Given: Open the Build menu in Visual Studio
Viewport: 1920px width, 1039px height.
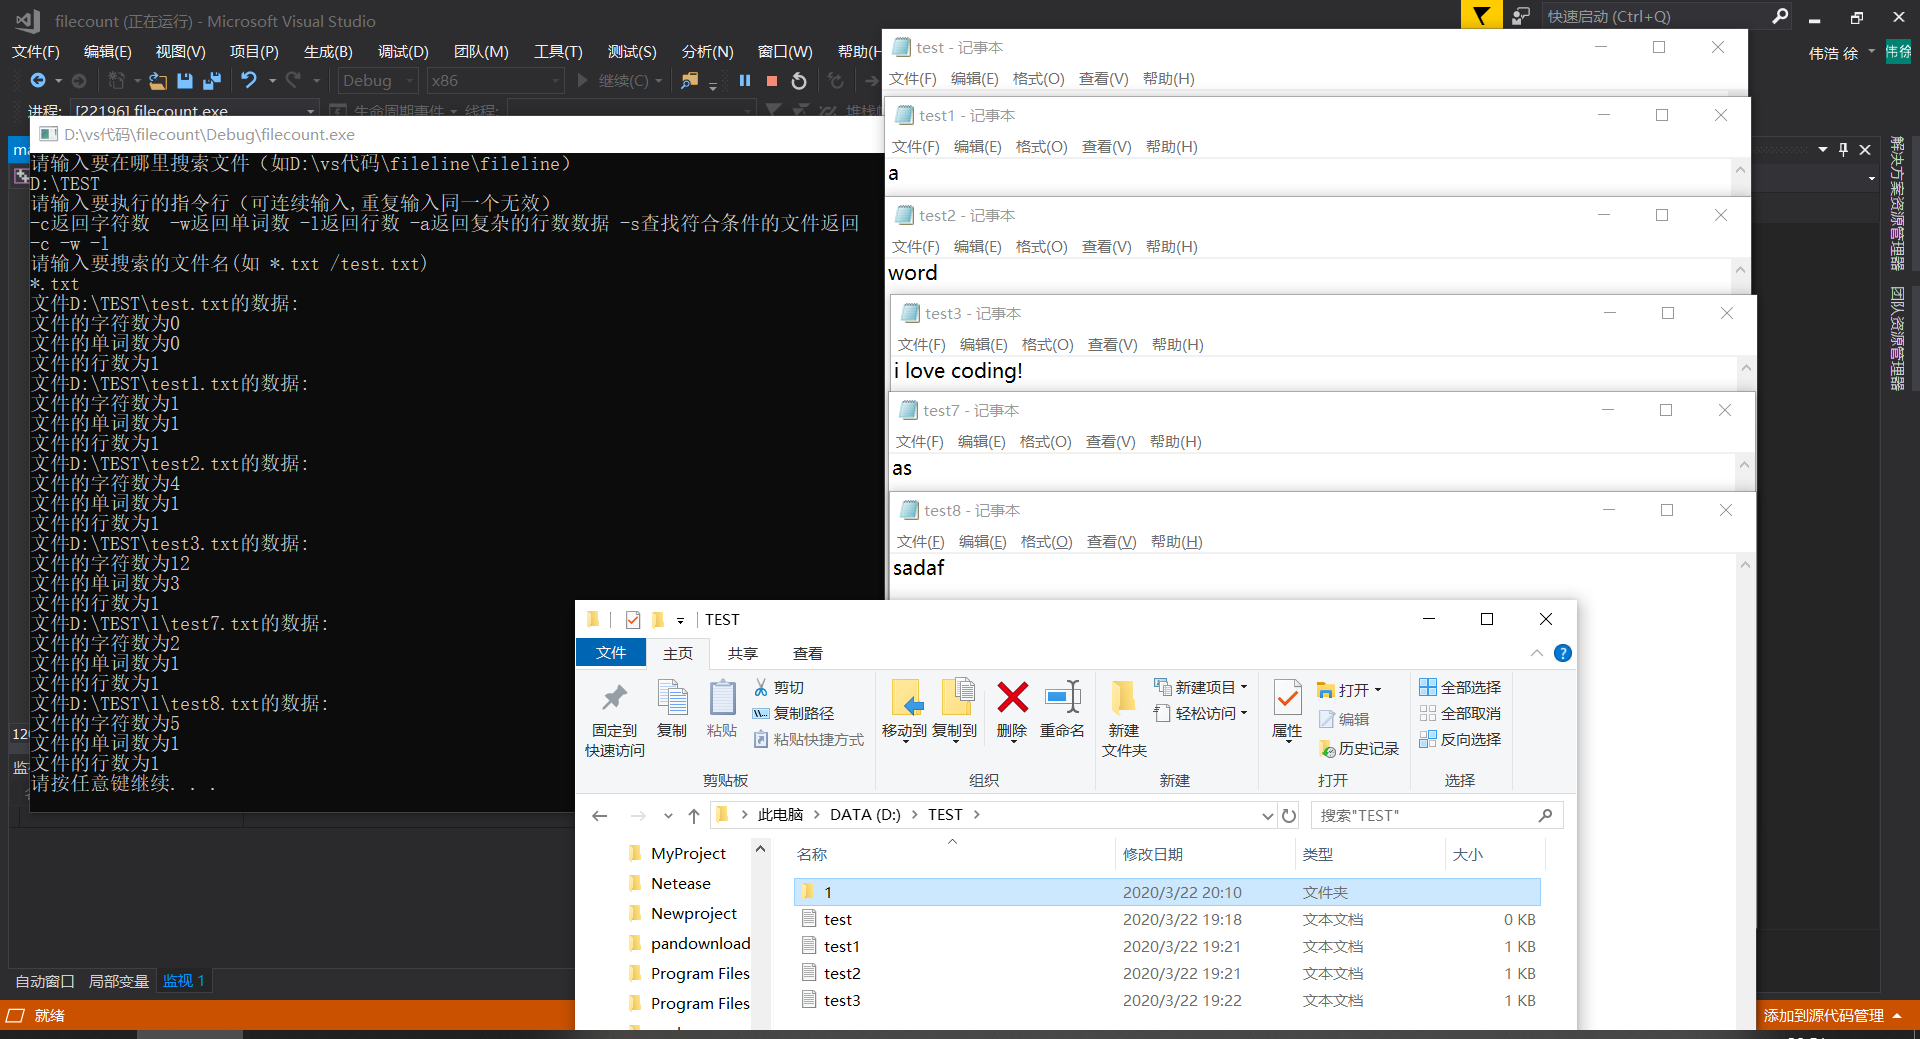Looking at the screenshot, I should 328,51.
